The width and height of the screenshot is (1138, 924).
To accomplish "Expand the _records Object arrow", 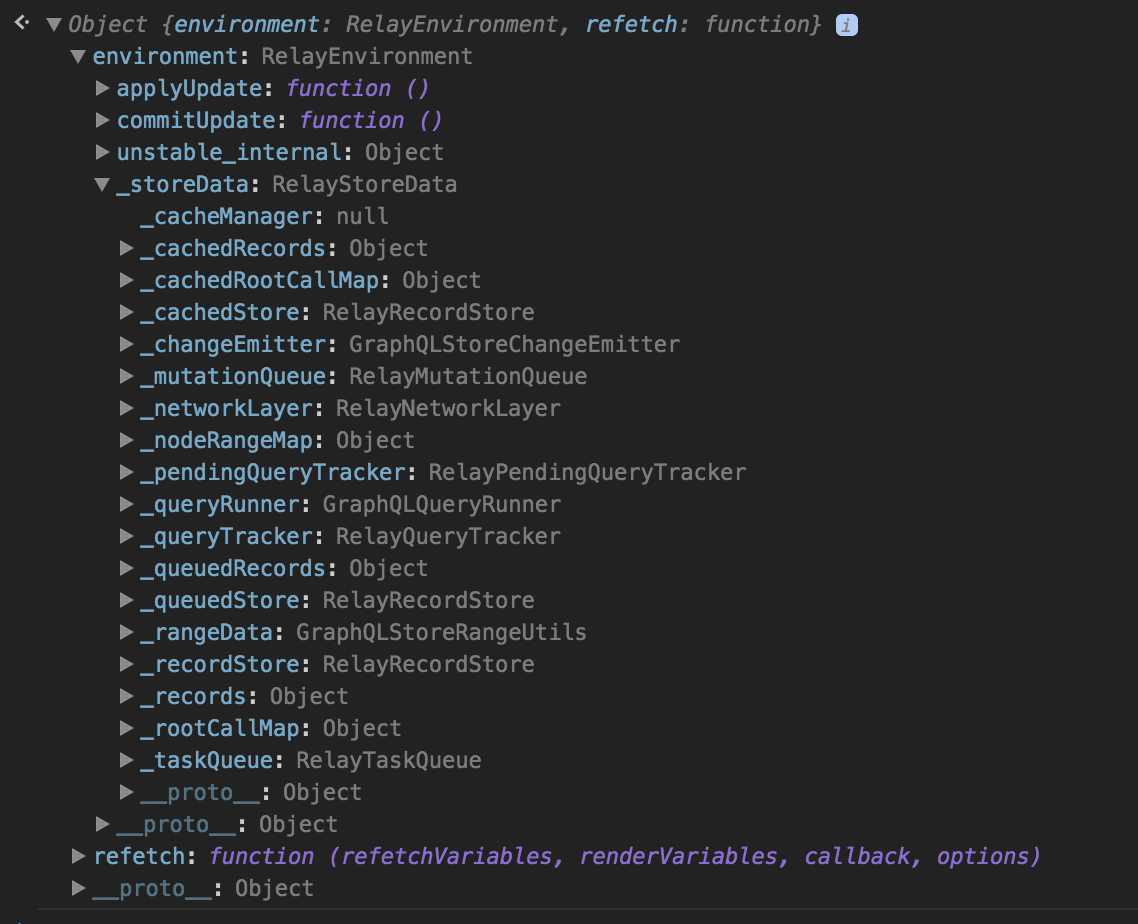I will coord(126,695).
